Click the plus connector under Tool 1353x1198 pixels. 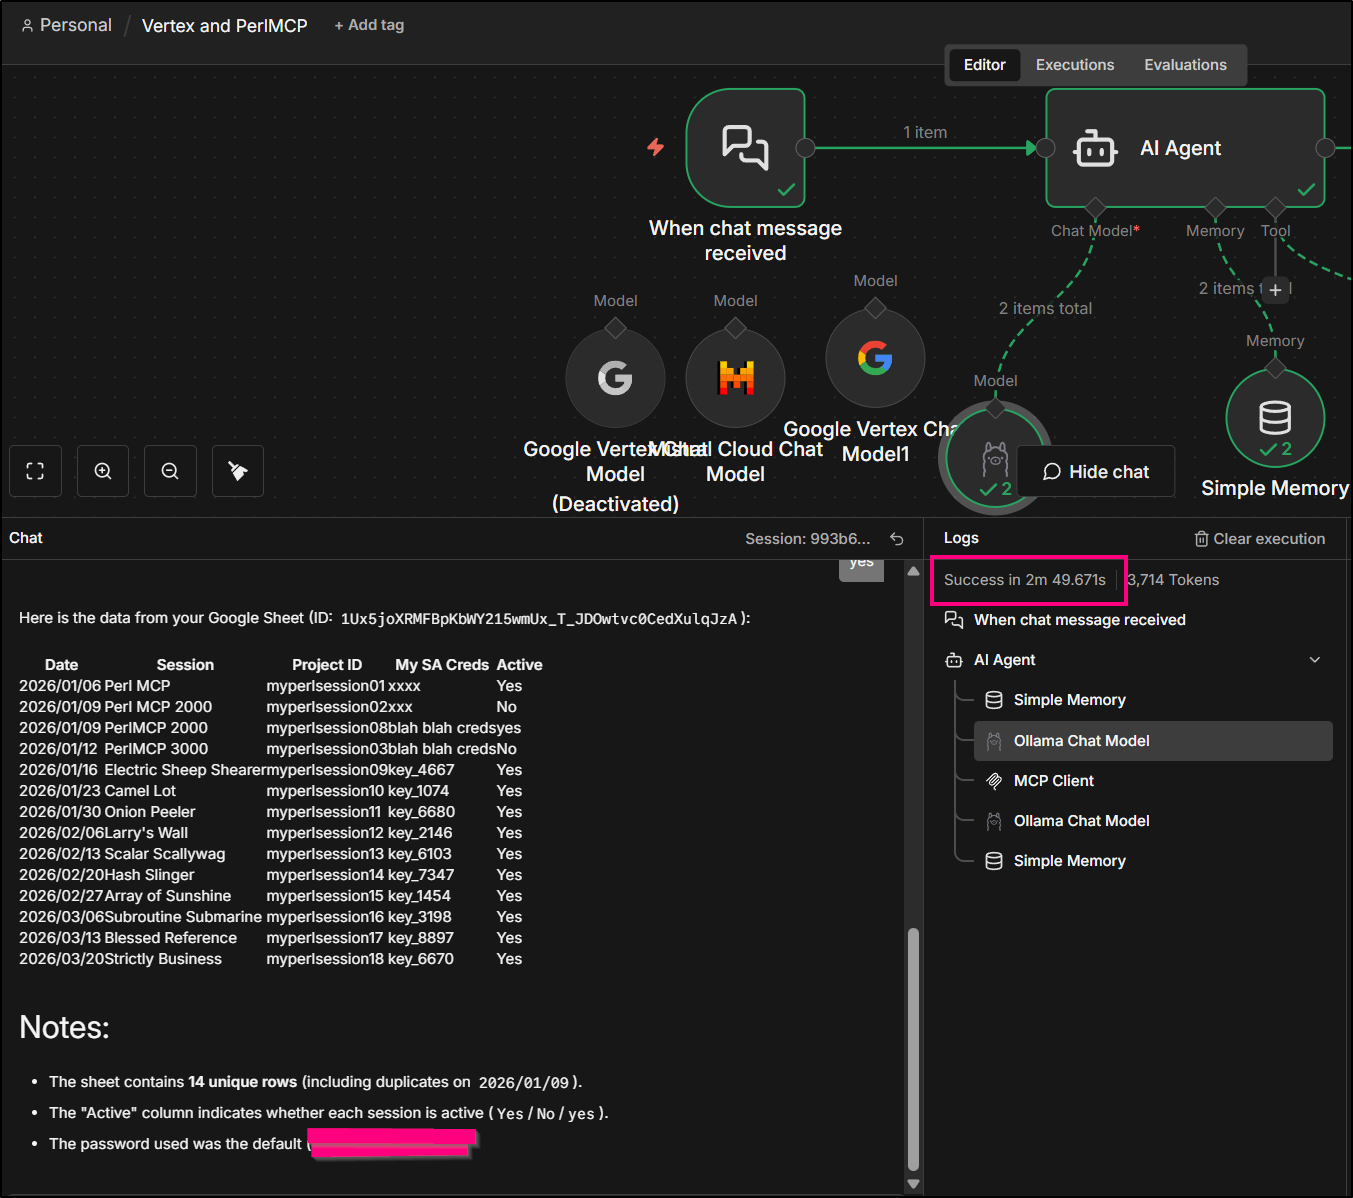click(1275, 290)
